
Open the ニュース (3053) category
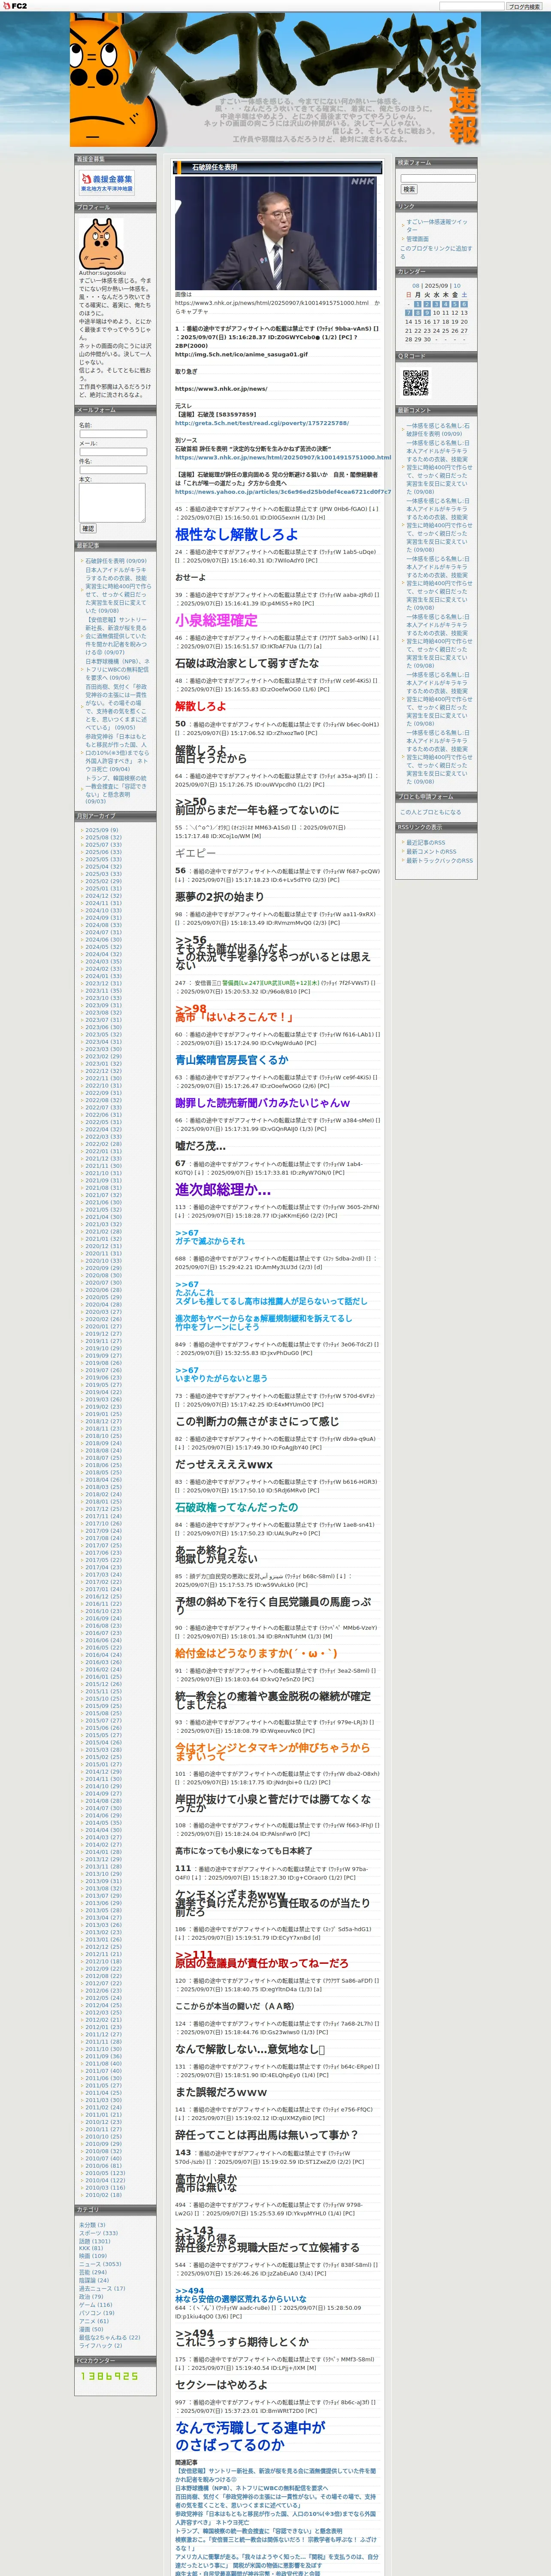(100, 2264)
